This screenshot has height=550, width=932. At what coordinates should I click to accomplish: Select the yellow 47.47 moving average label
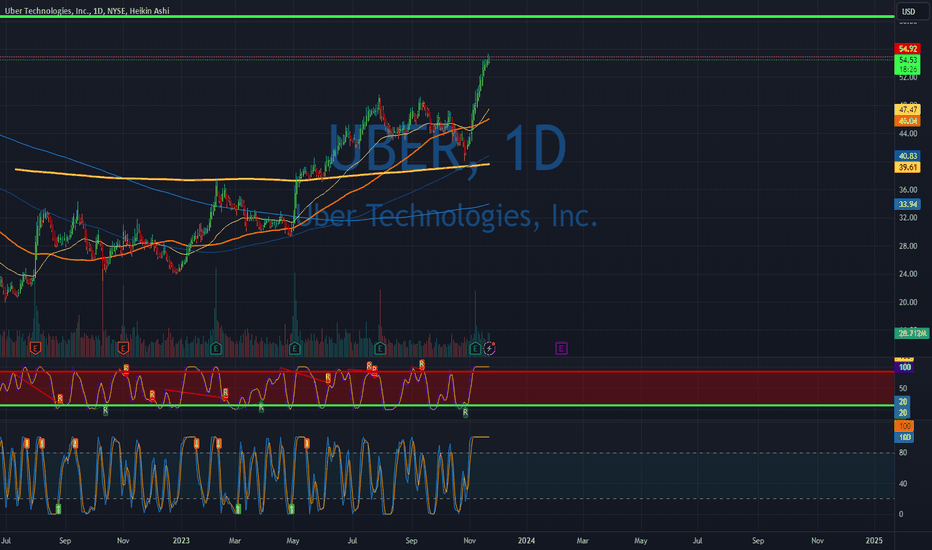pos(907,109)
